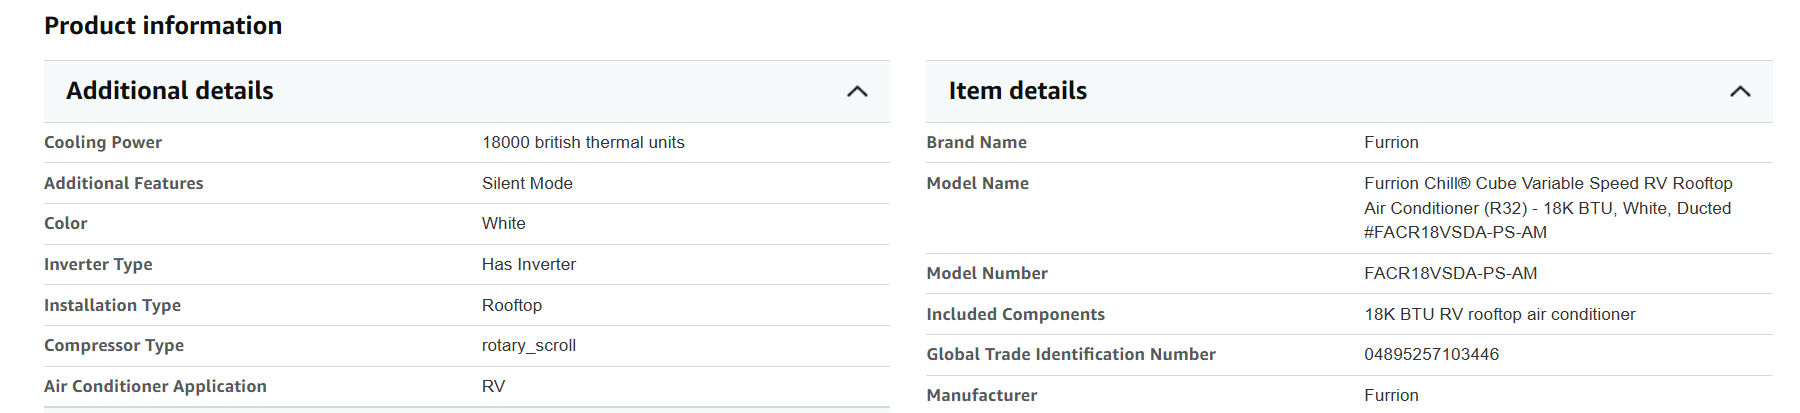The width and height of the screenshot is (1800, 413).
Task: Select the 'Furrion' Manufacturer value
Action: pos(1391,395)
